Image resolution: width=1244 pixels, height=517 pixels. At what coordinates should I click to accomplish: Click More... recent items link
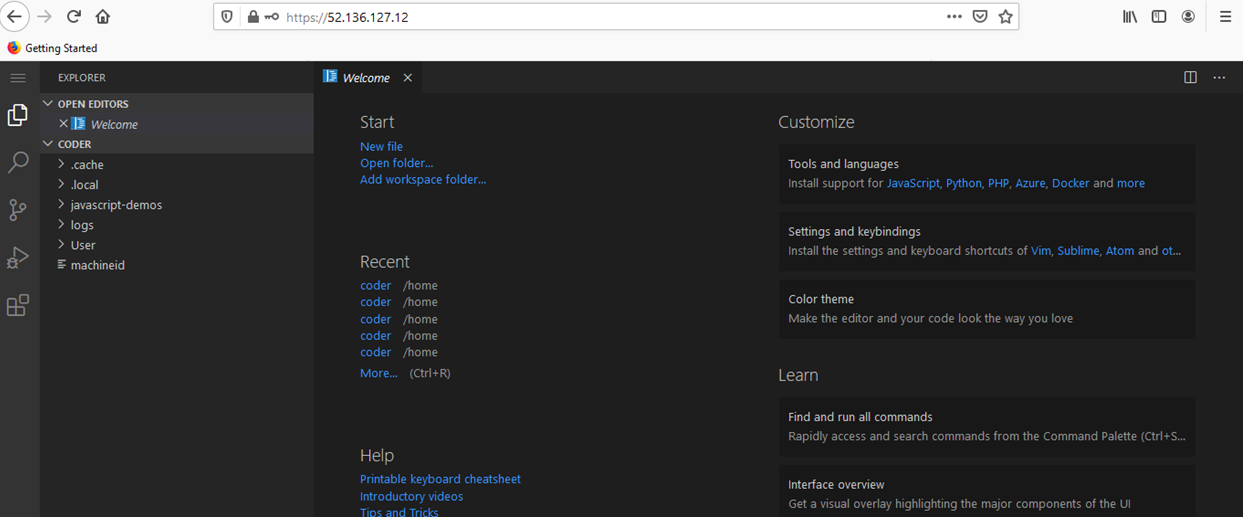pos(379,373)
